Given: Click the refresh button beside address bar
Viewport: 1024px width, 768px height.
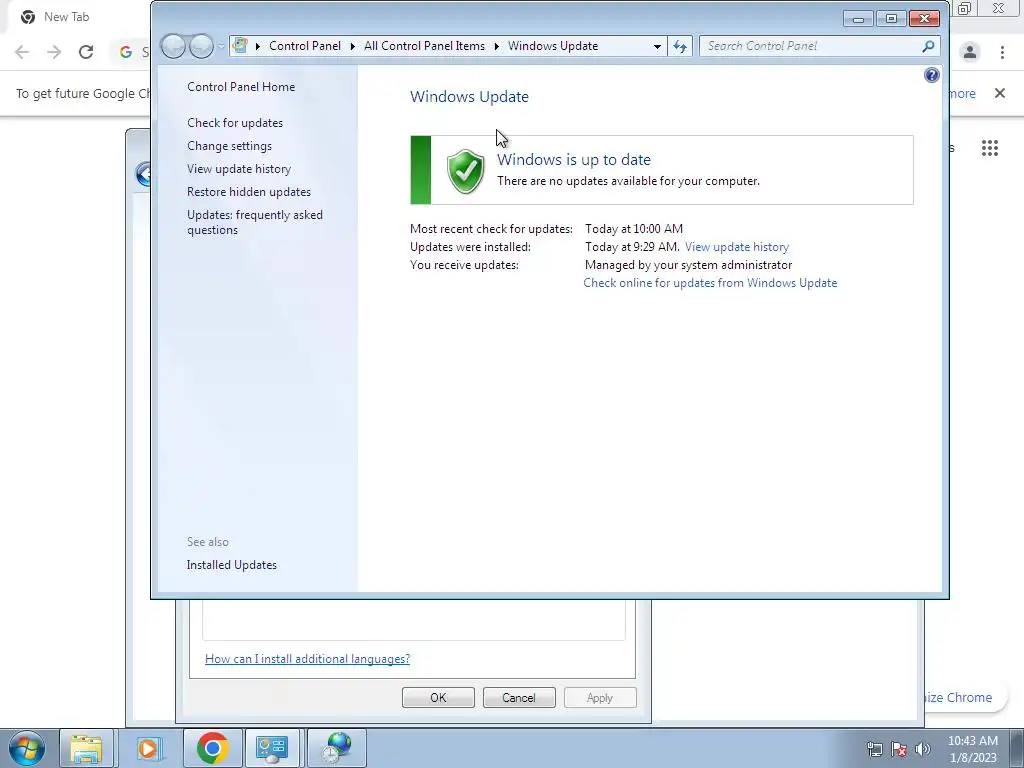Looking at the screenshot, I should pyautogui.click(x=680, y=46).
